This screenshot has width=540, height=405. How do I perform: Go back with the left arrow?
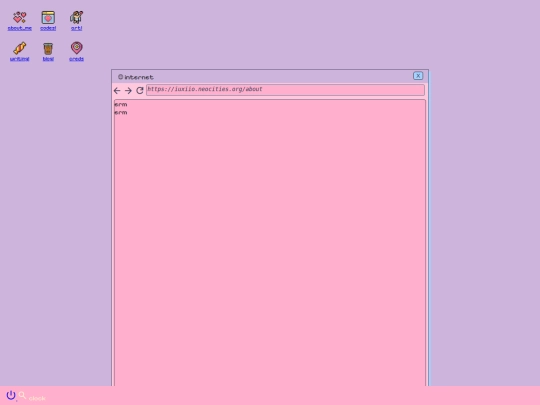[x=117, y=91]
